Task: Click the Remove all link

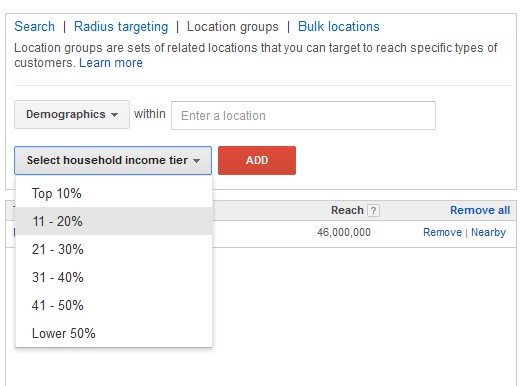Action: pyautogui.click(x=480, y=210)
